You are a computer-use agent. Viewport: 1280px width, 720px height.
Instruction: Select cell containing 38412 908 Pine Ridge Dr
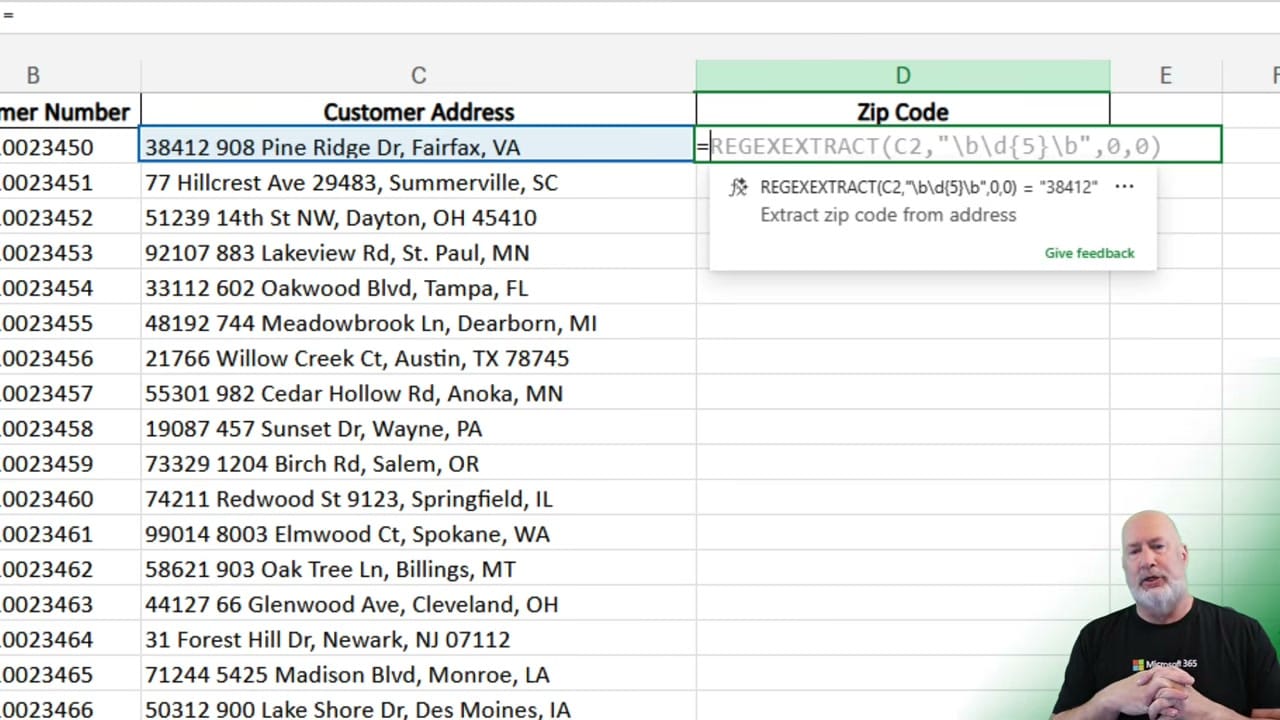coord(418,147)
